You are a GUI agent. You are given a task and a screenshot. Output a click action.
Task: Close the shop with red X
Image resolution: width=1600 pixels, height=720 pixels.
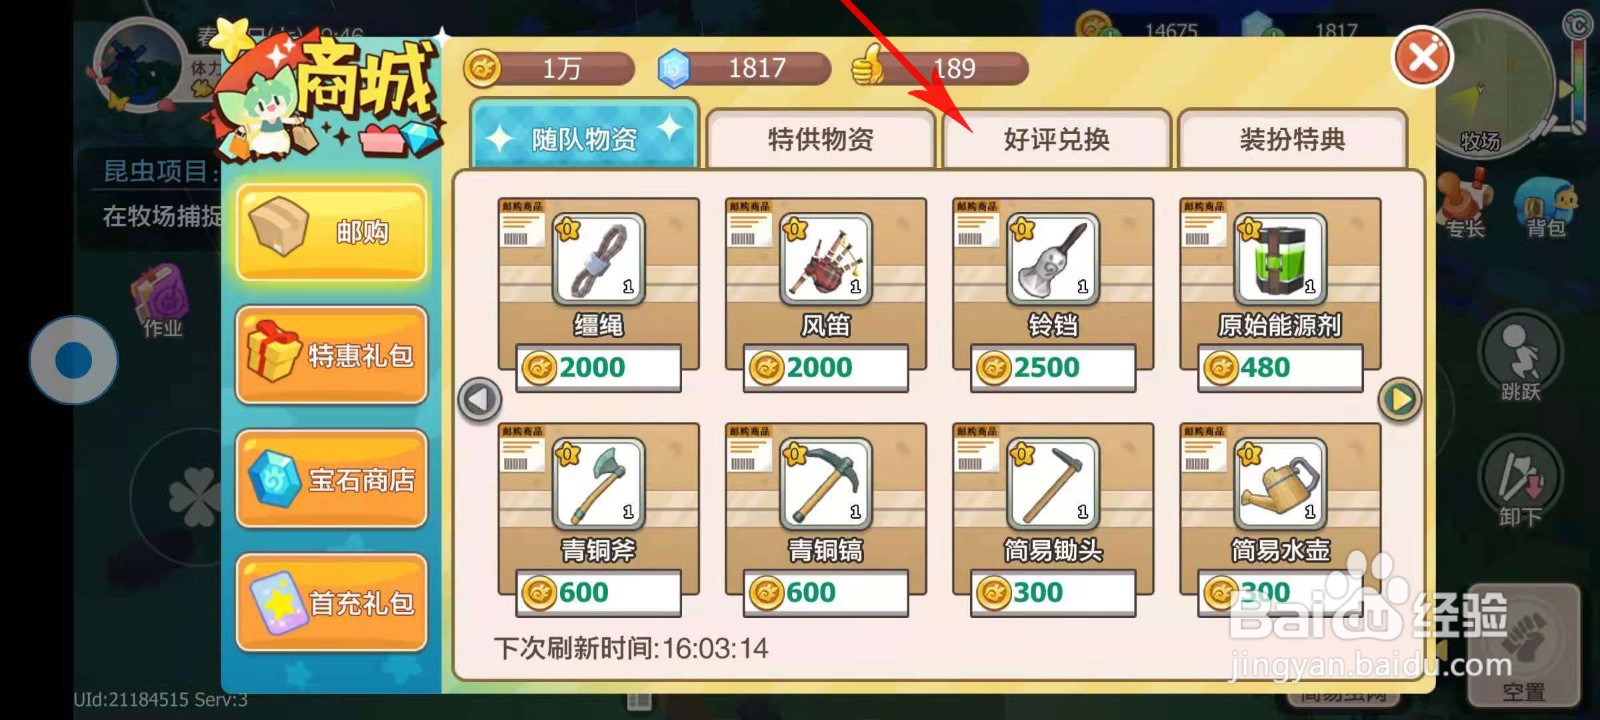click(1423, 57)
